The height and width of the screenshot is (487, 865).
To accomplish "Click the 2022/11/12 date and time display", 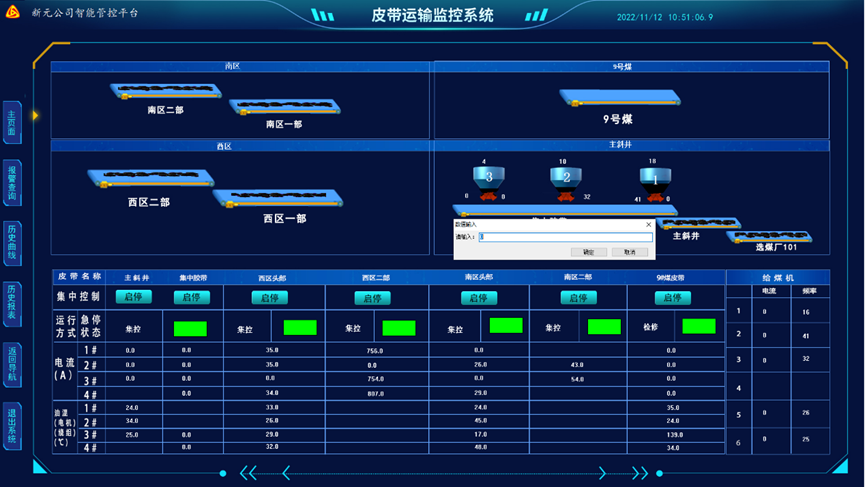I will click(665, 17).
